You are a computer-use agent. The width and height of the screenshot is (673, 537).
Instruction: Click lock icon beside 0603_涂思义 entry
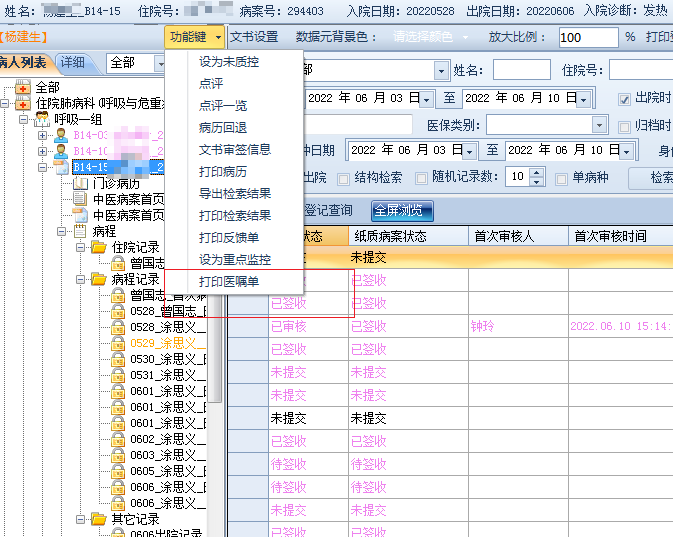click(118, 455)
